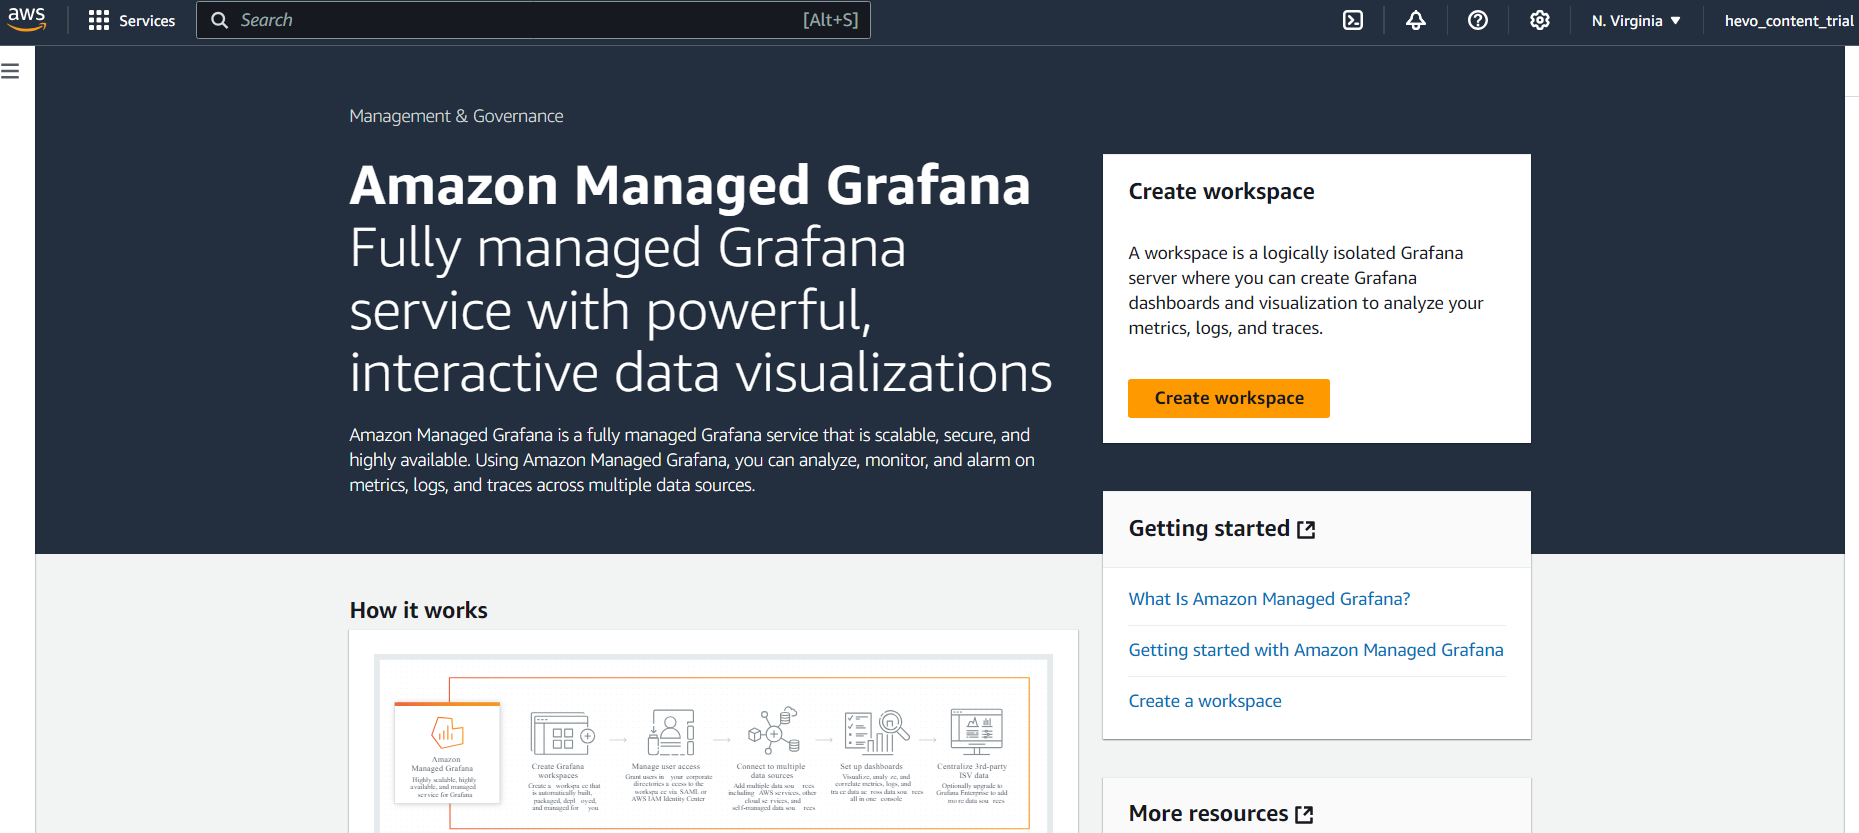Click the Getting started external link icon
The width and height of the screenshot is (1859, 833).
pos(1306,529)
